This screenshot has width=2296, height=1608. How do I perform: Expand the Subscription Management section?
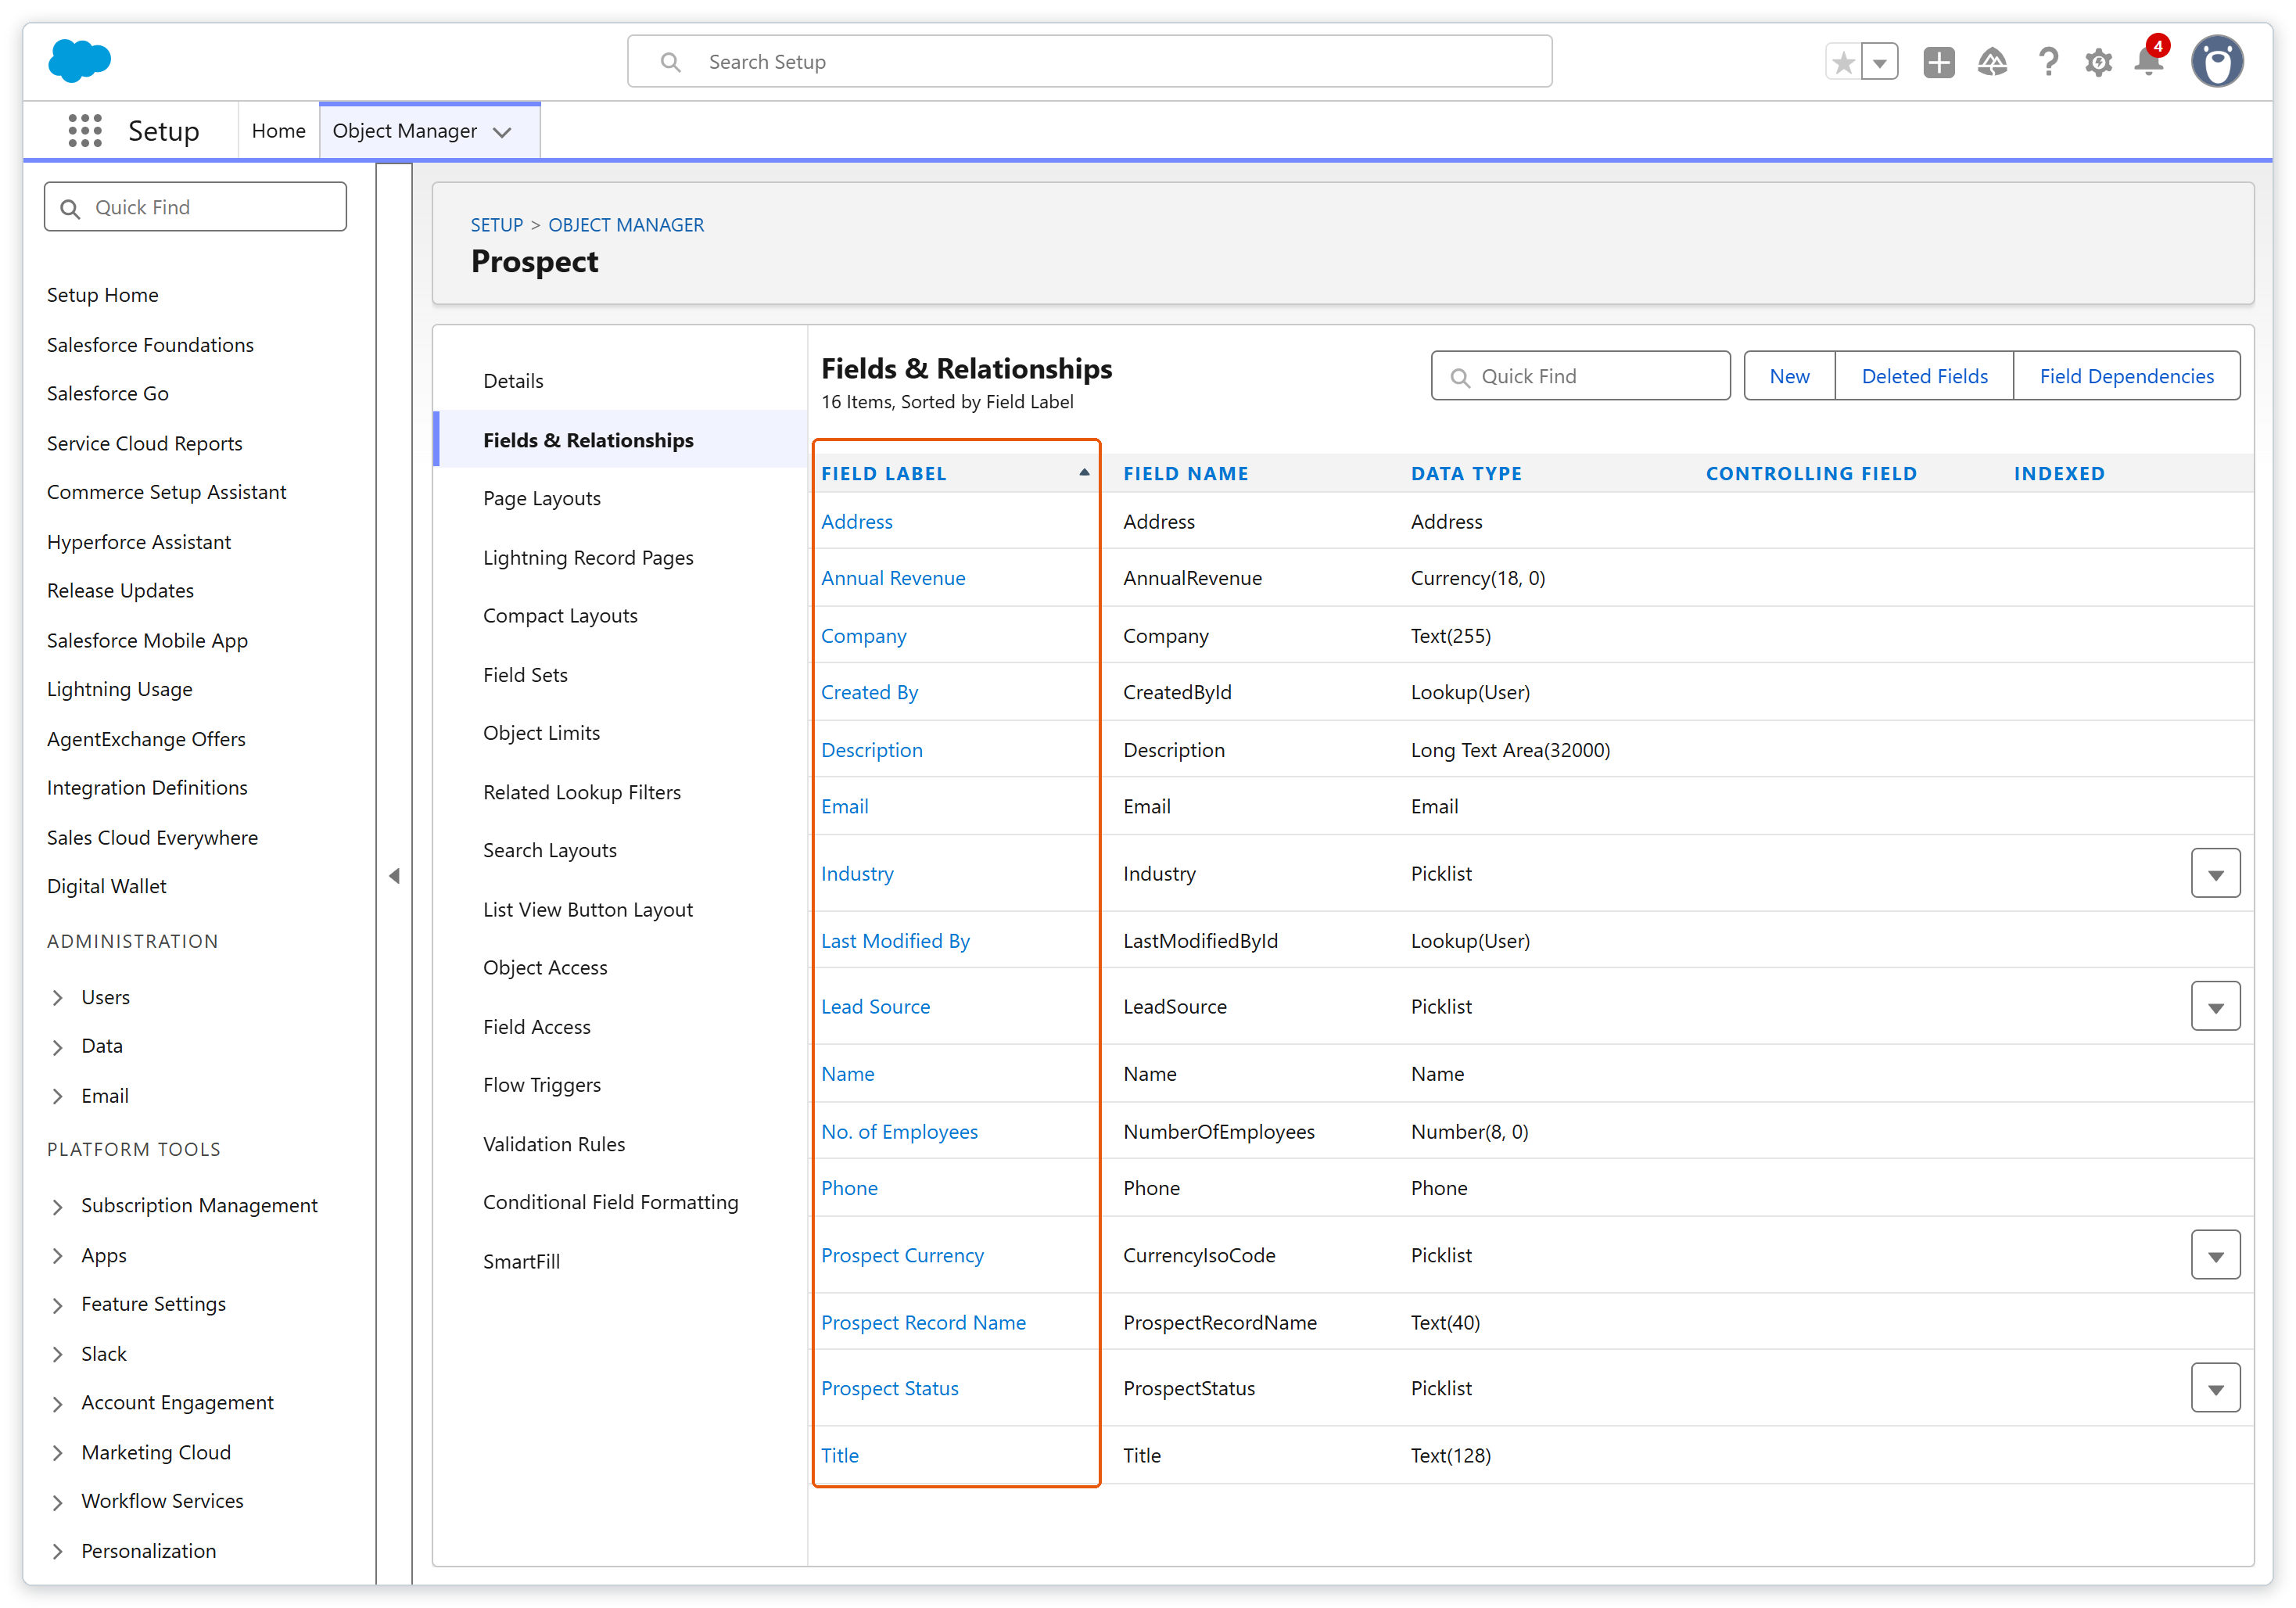coord(58,1206)
